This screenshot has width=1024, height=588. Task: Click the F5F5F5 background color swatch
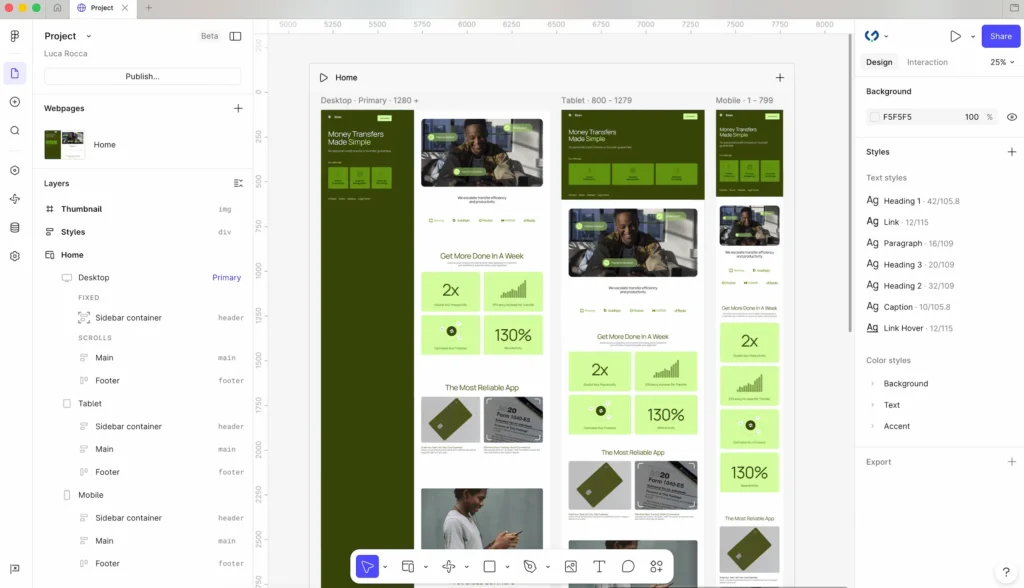874,117
